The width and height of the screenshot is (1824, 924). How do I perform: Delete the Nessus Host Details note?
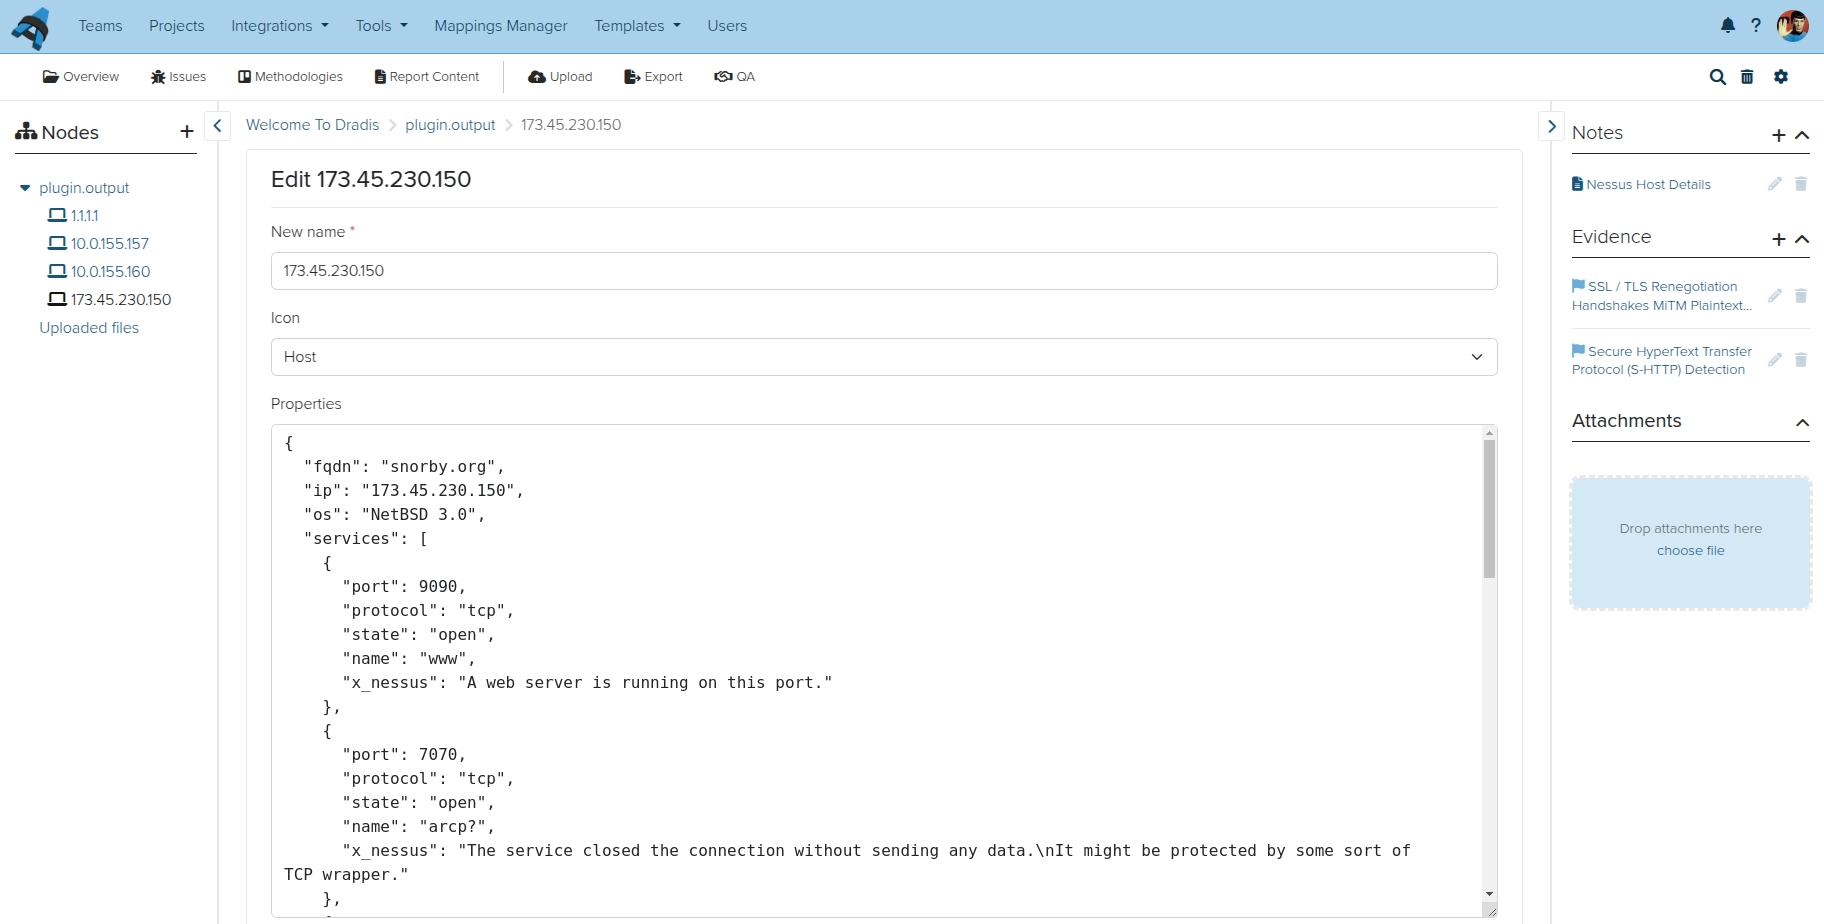pos(1801,184)
